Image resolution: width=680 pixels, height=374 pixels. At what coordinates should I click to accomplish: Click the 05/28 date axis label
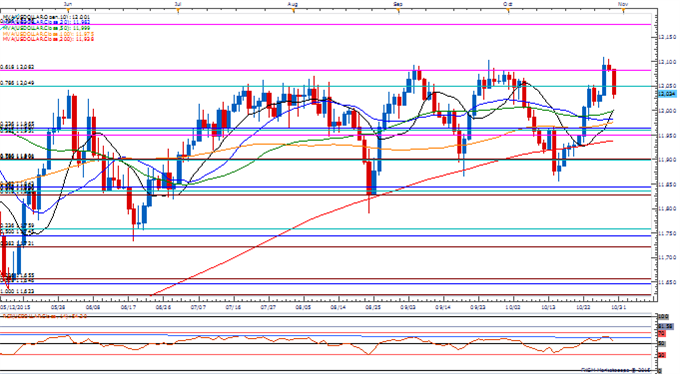point(58,307)
